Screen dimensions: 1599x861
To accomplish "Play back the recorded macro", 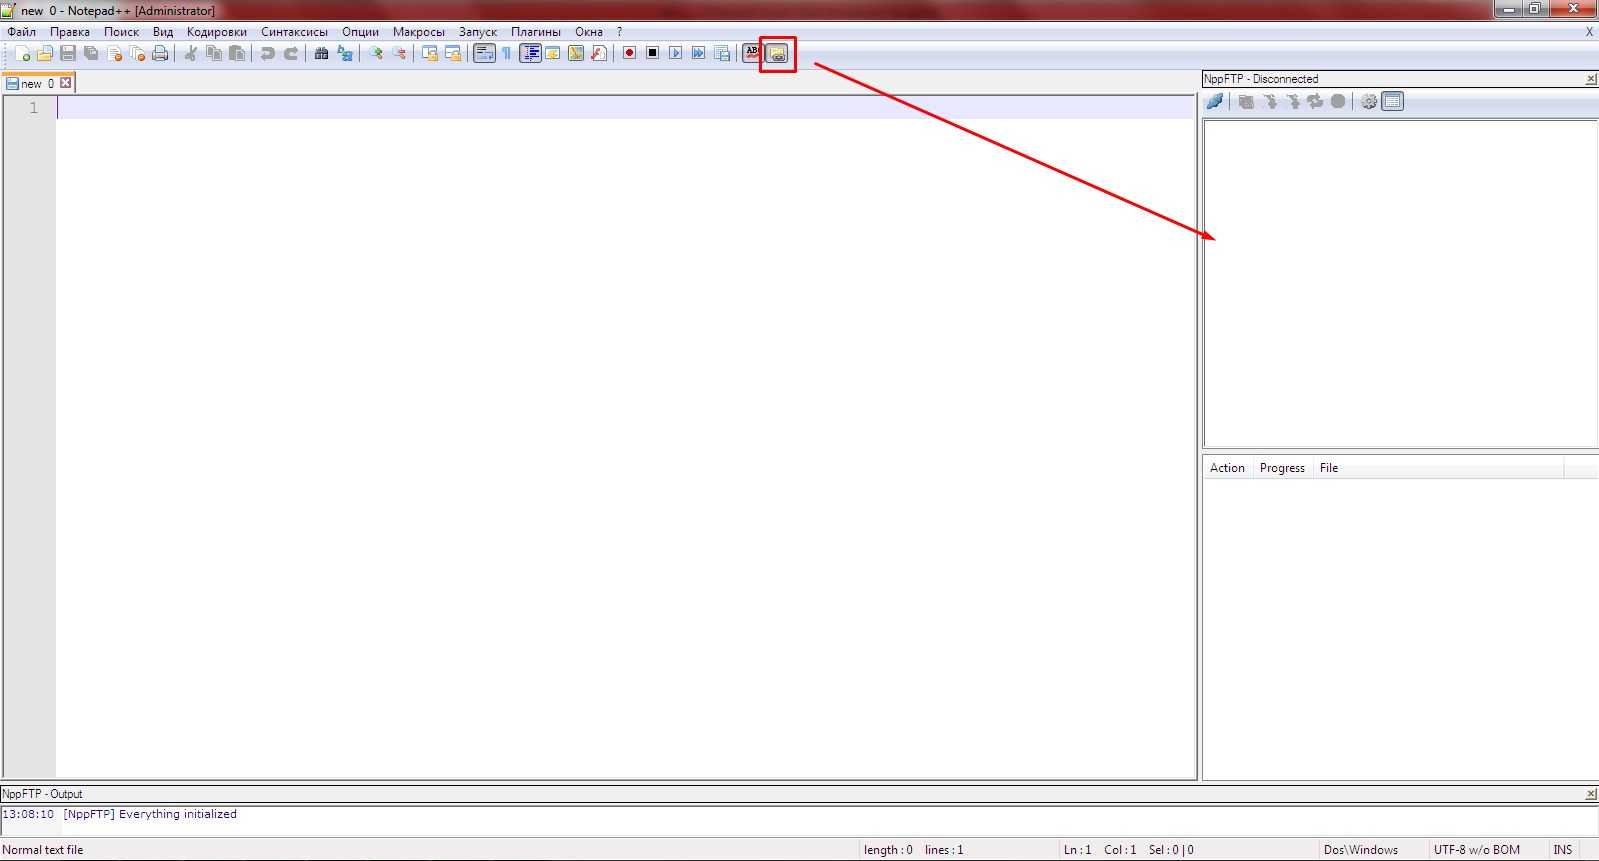I will [675, 53].
